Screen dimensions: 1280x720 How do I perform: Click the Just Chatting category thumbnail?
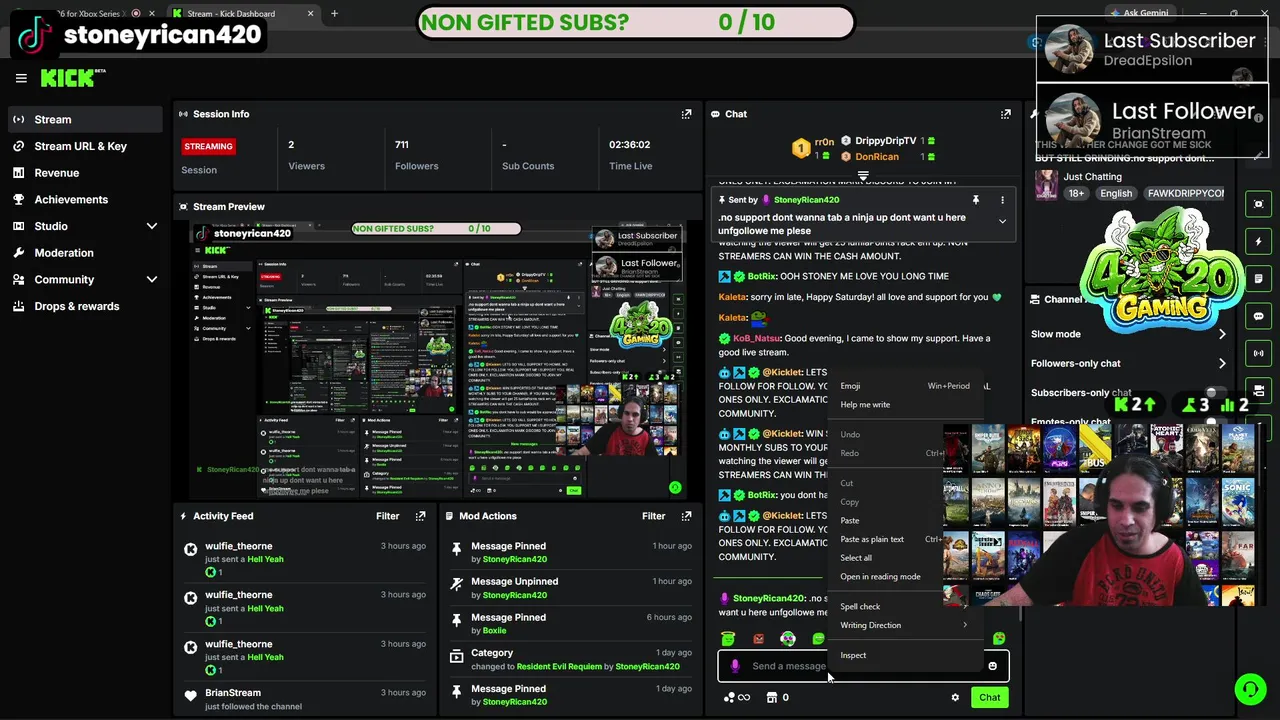[1046, 184]
